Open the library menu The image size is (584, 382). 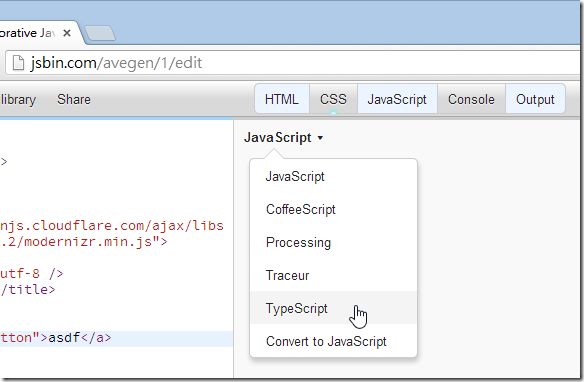(x=18, y=99)
